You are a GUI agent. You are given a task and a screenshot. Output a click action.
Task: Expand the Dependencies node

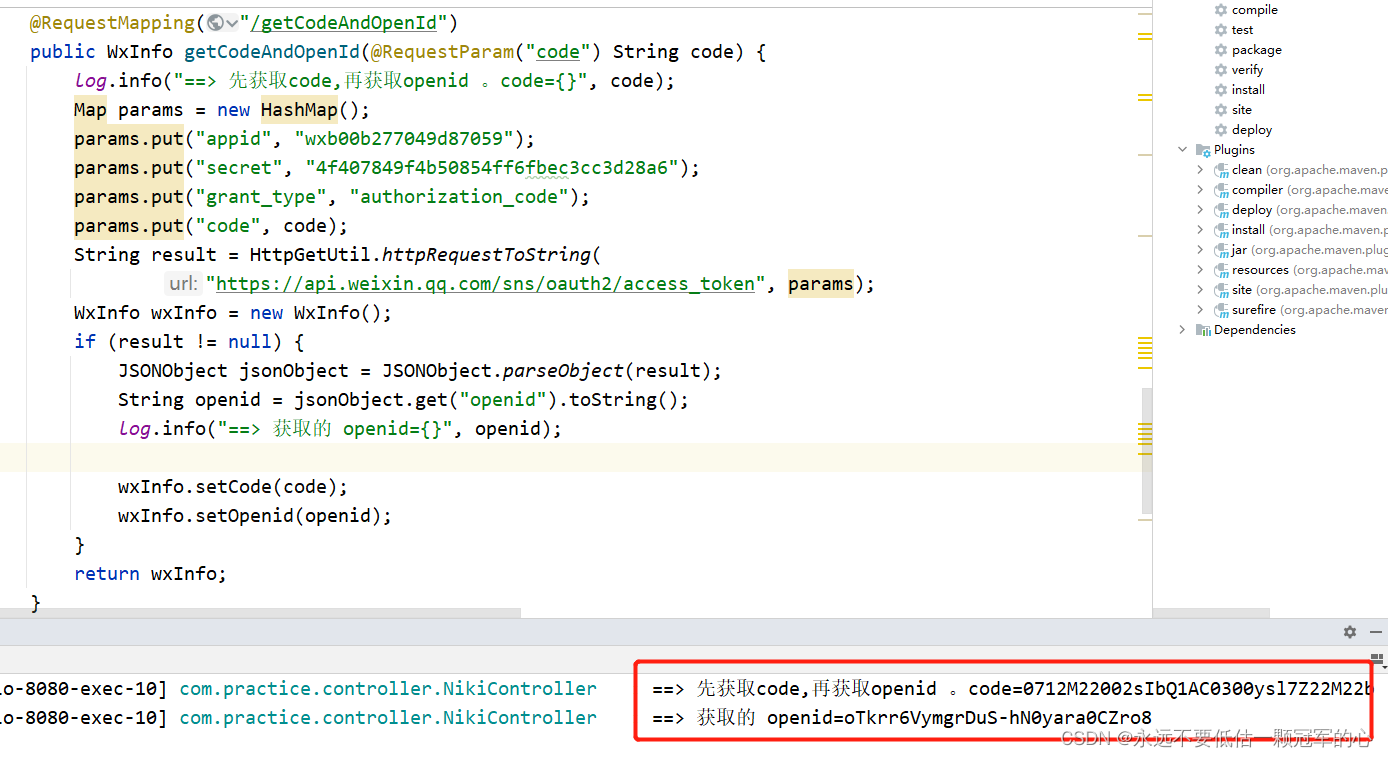pyautogui.click(x=1183, y=330)
